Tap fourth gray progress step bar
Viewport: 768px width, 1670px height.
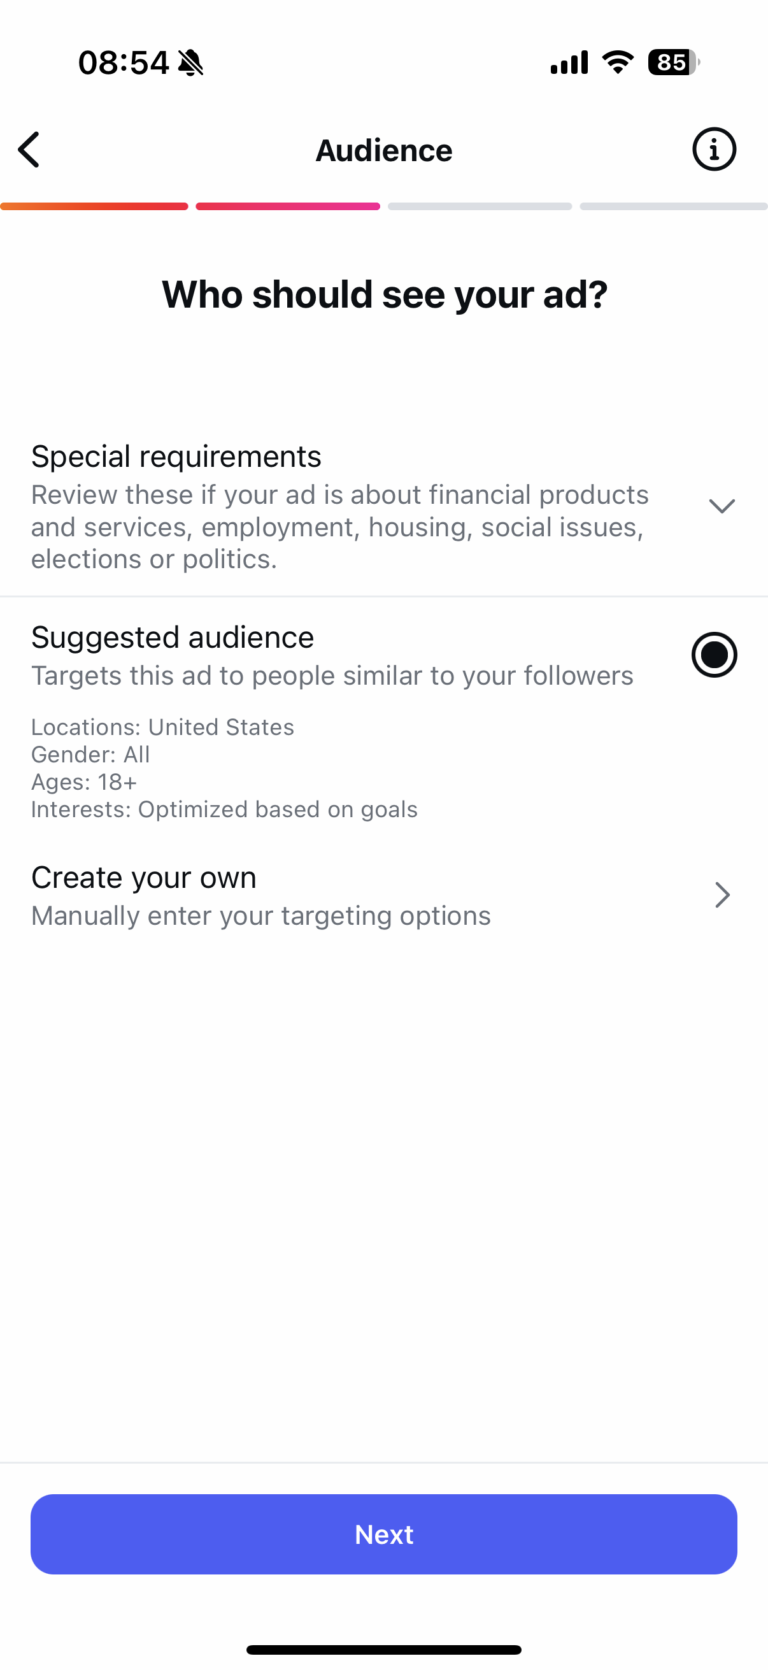point(673,207)
